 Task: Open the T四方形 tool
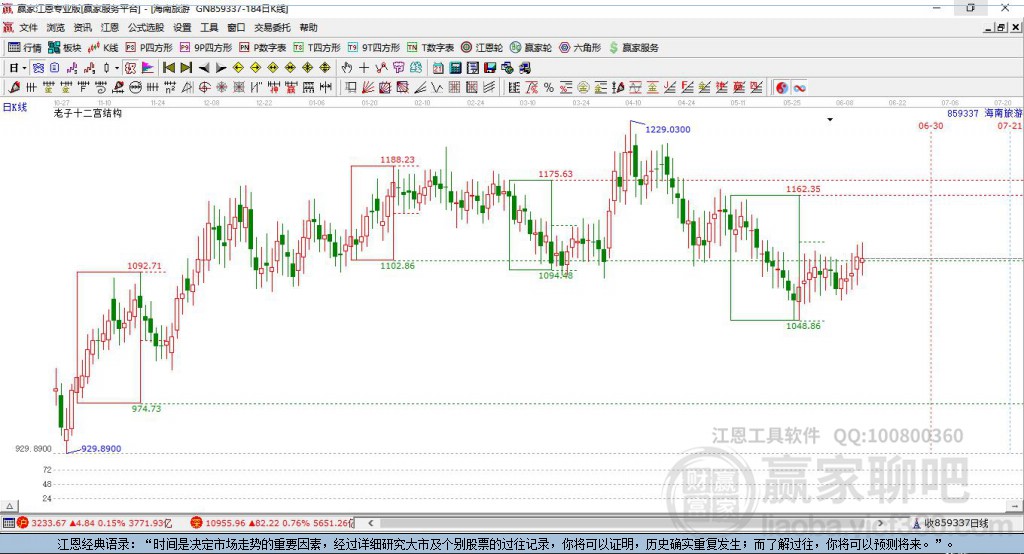tap(317, 48)
